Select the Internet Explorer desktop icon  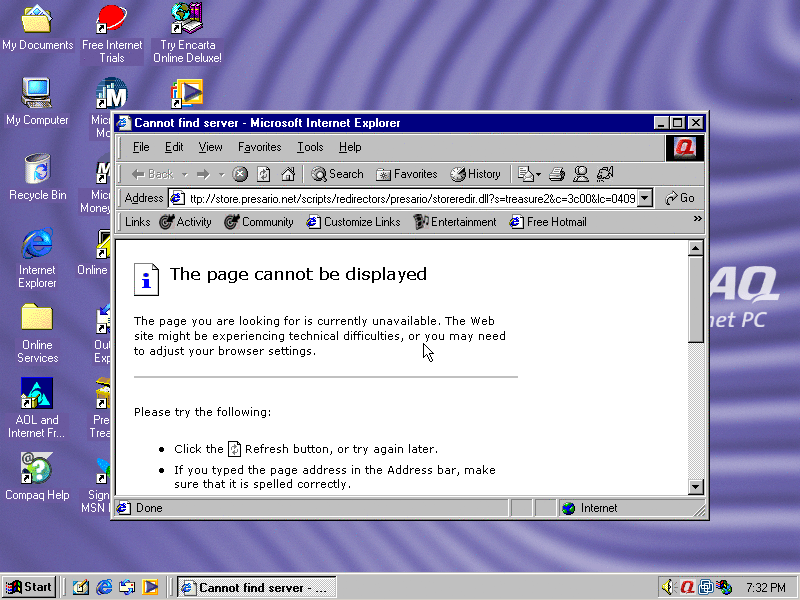tap(37, 258)
